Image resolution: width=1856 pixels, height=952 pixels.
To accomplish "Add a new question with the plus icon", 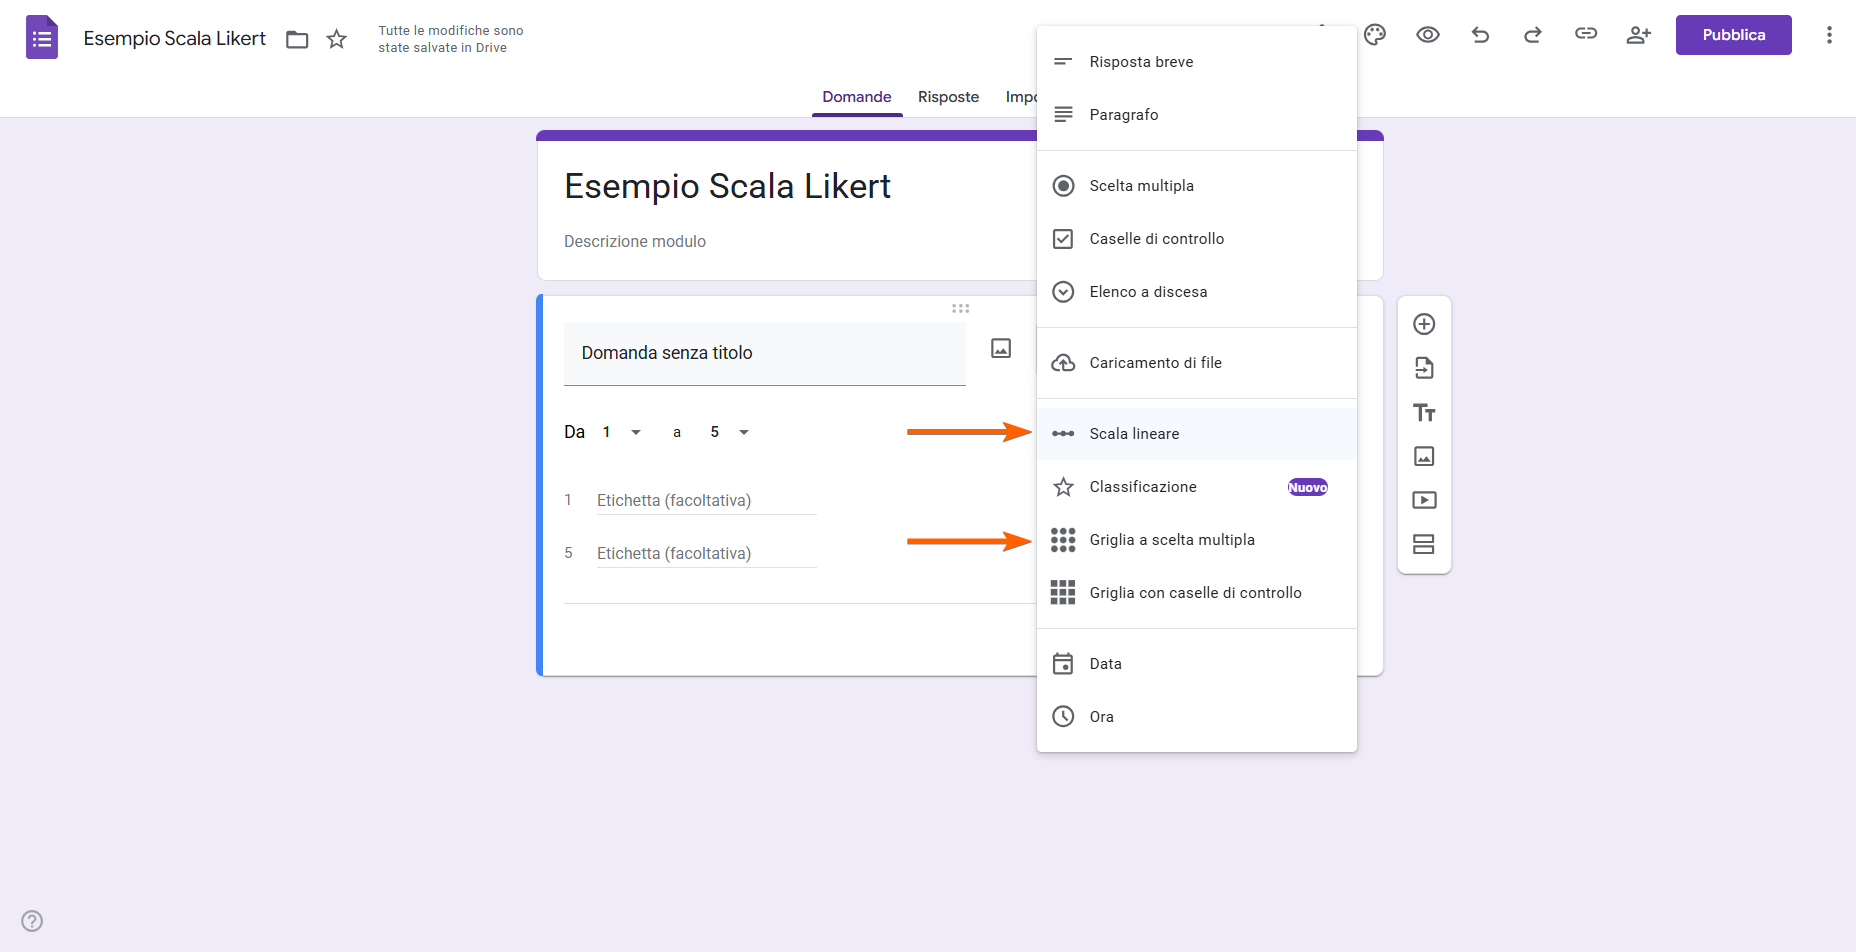I will (x=1424, y=323).
